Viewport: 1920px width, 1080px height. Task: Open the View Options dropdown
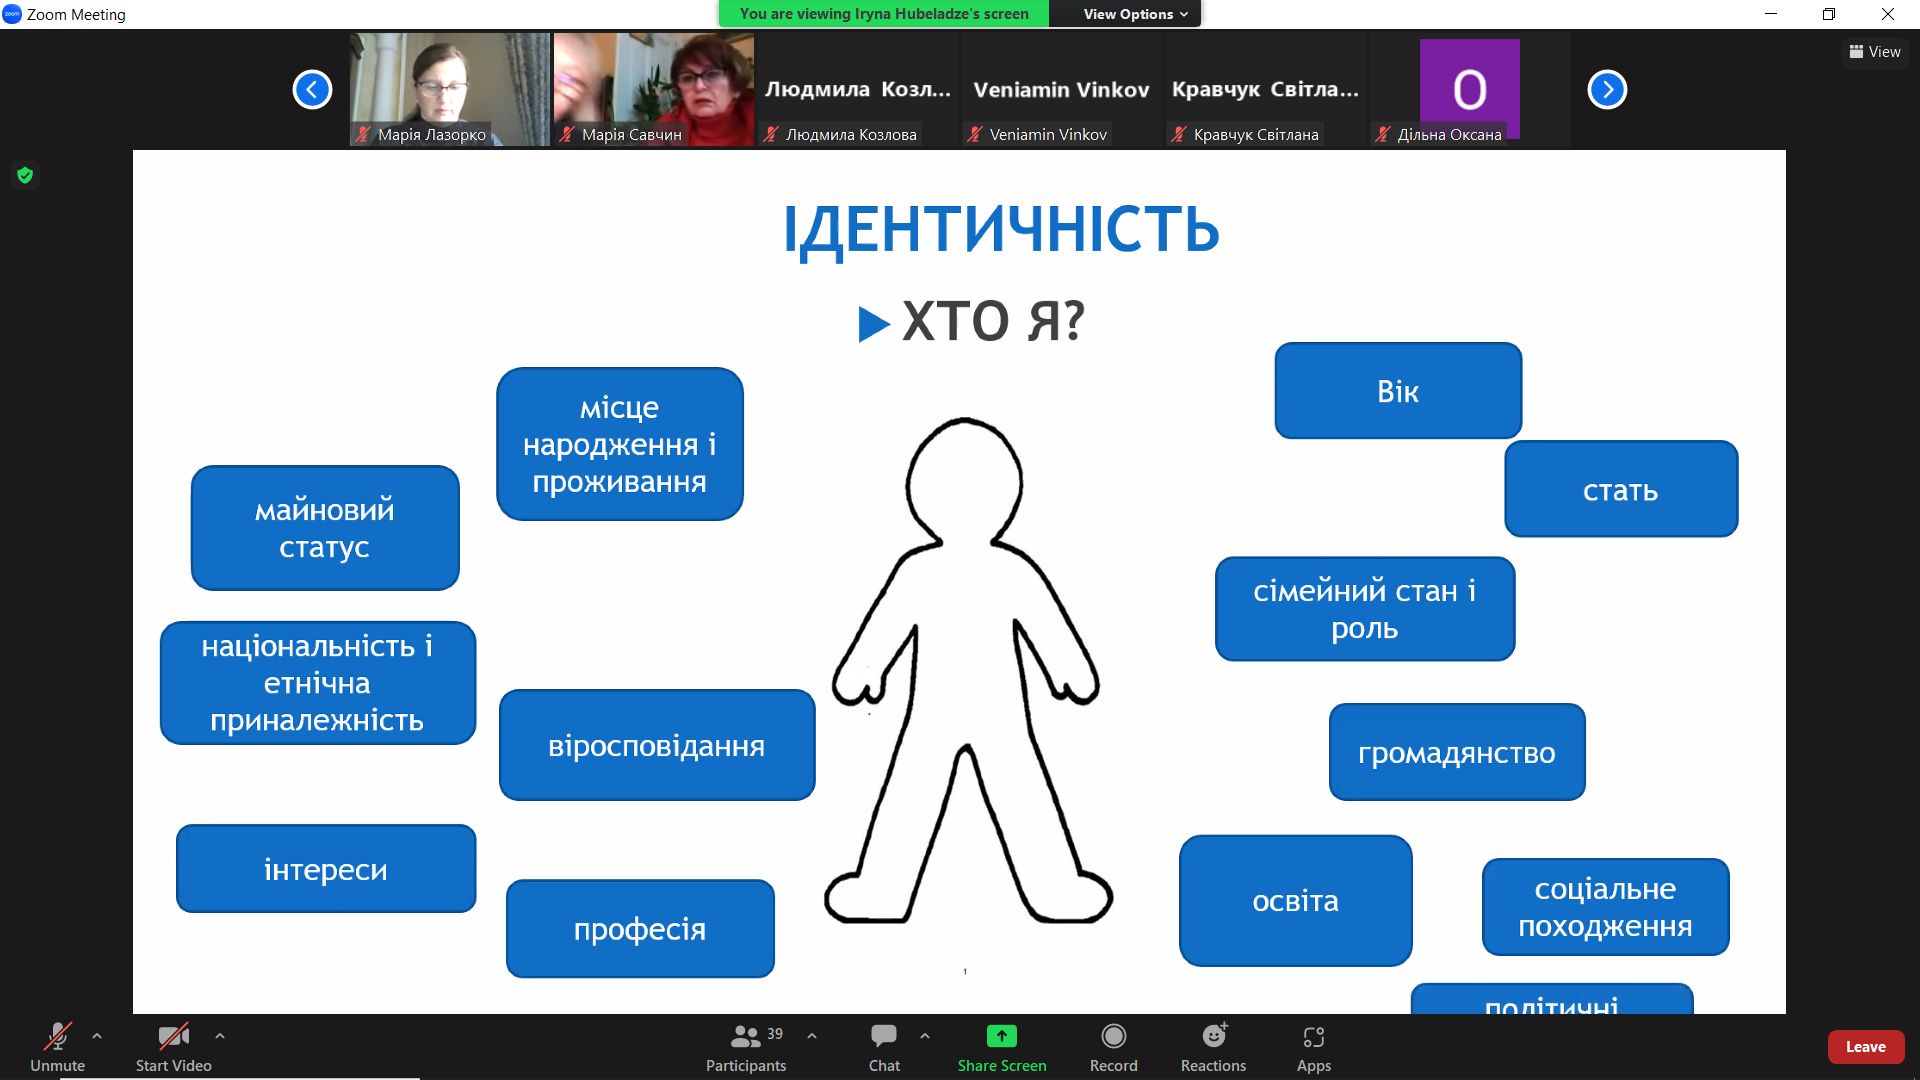1135,14
